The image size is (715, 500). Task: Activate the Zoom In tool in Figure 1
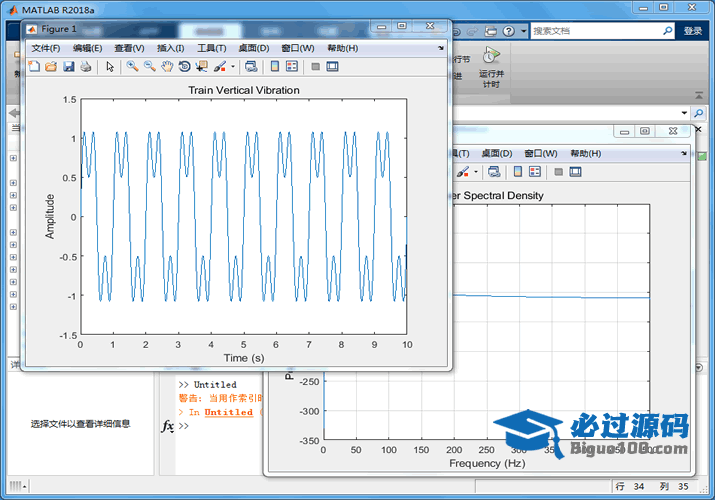pyautogui.click(x=132, y=67)
